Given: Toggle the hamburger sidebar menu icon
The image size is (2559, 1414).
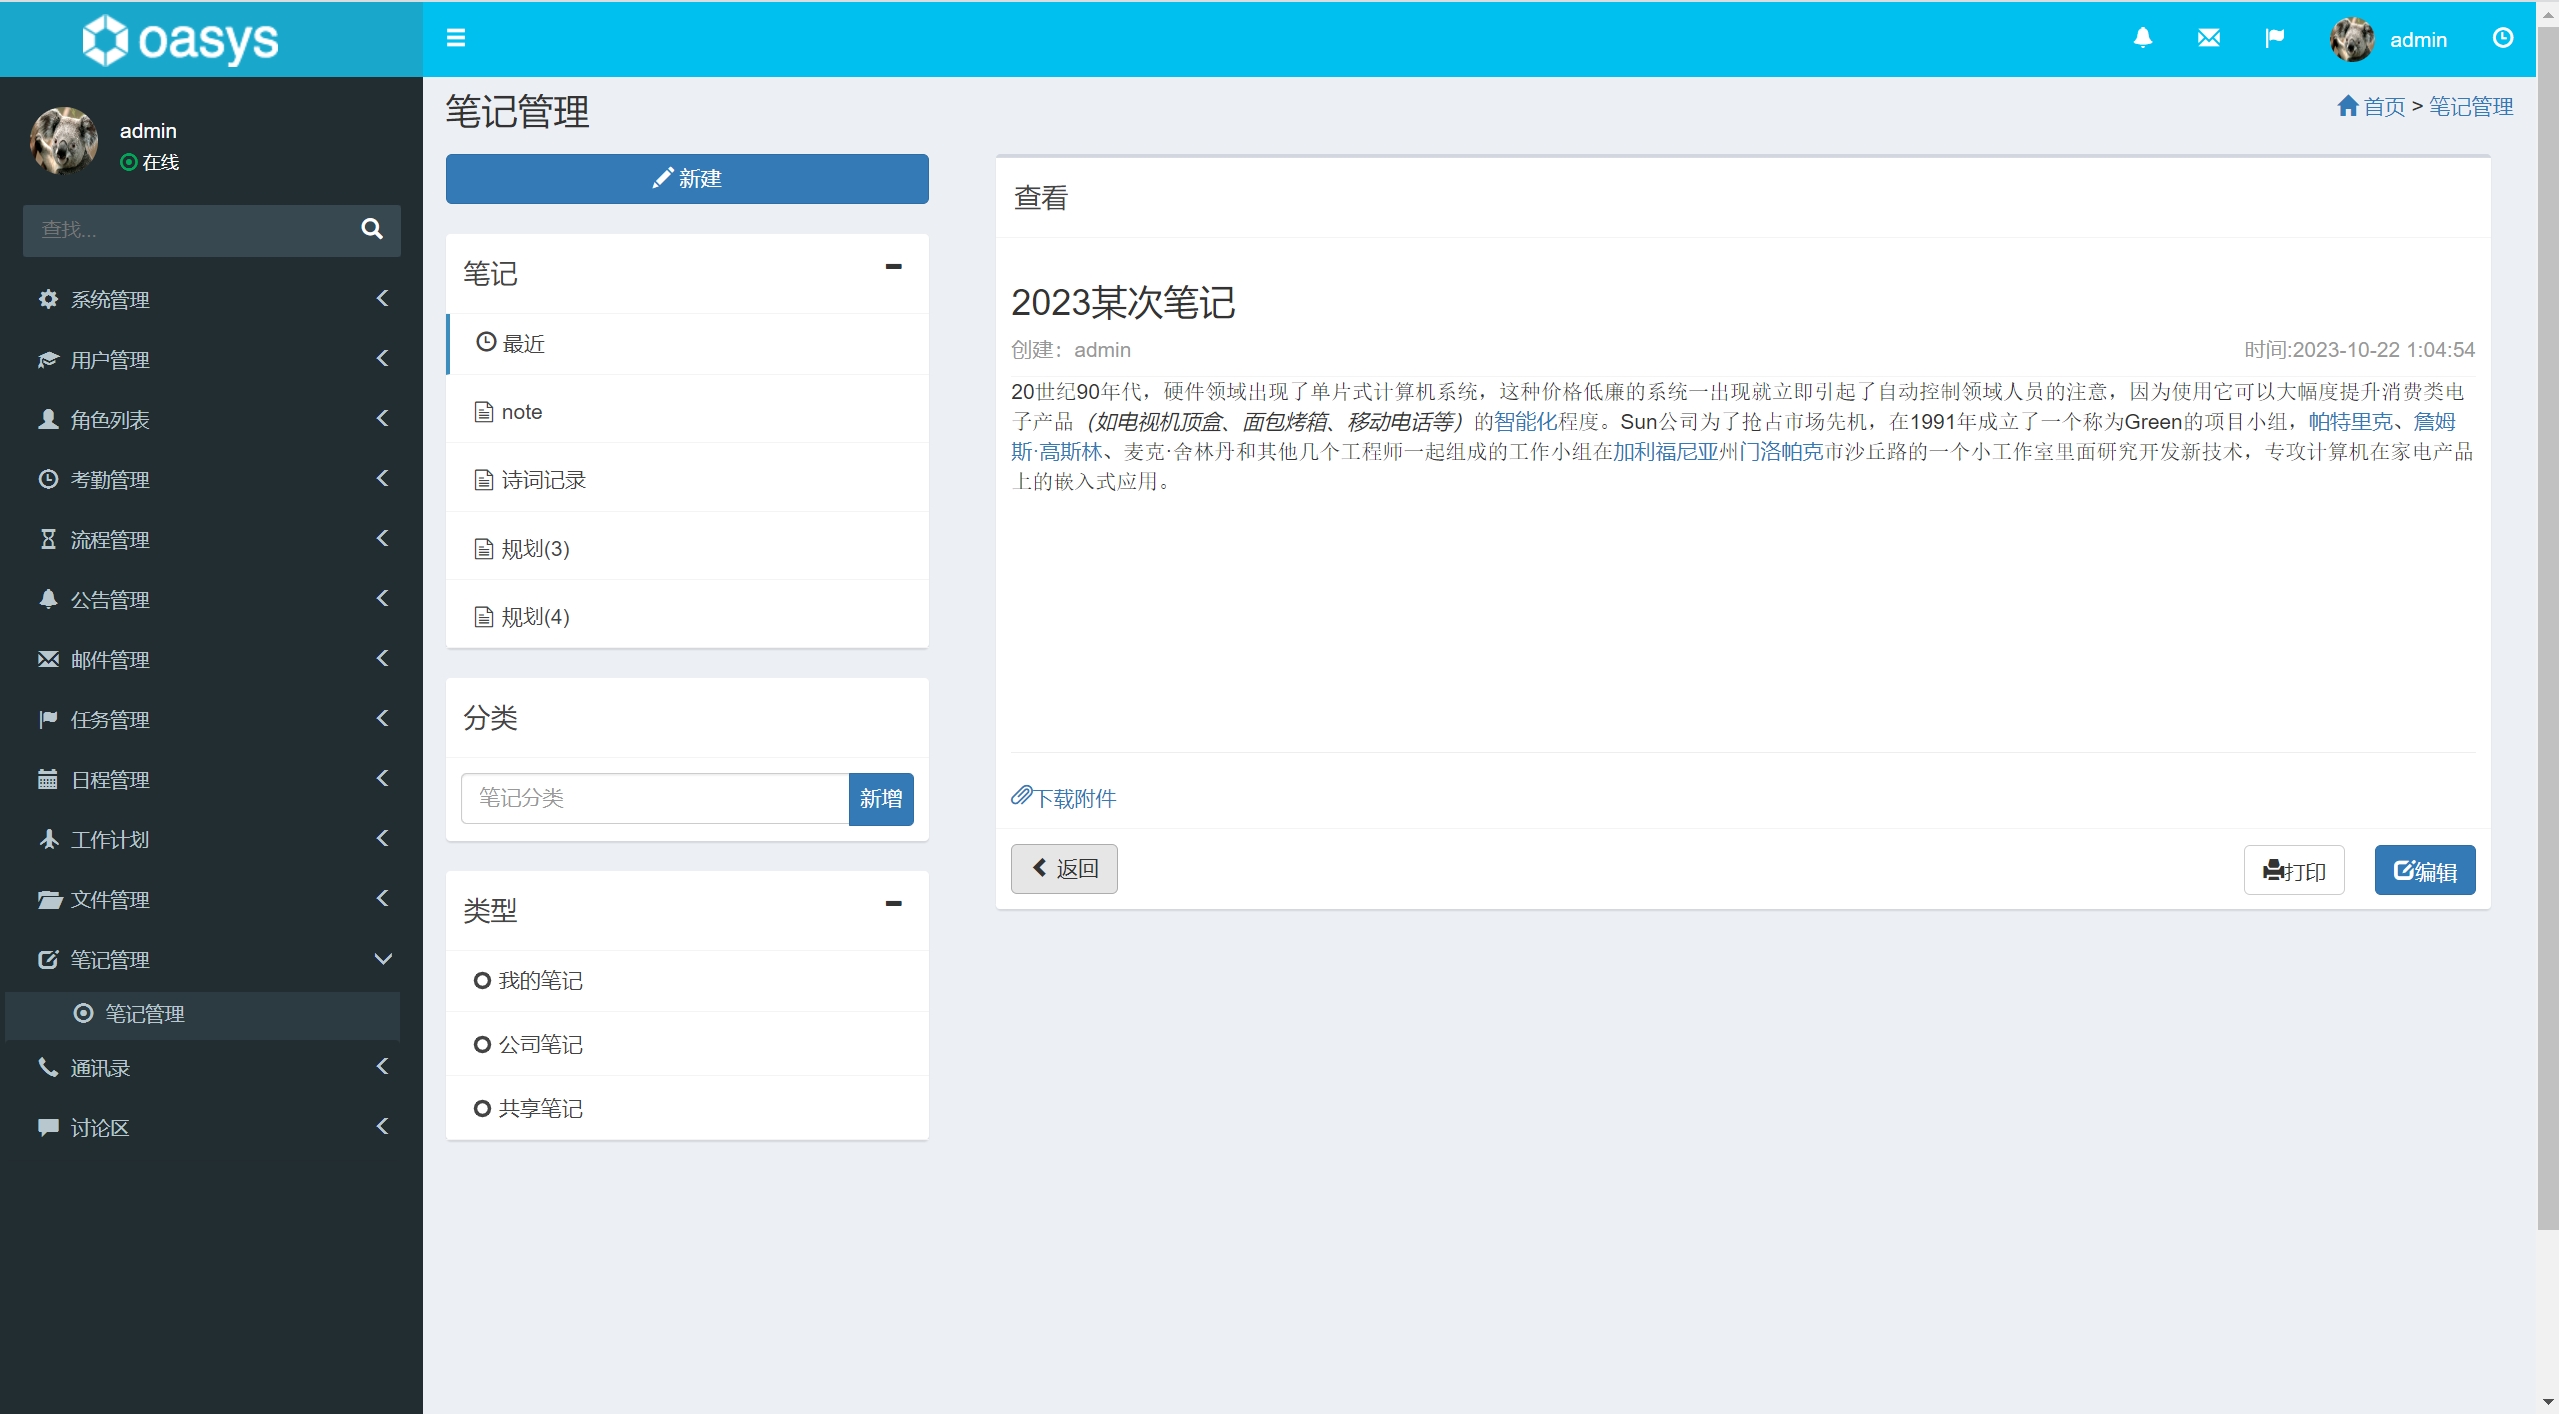Looking at the screenshot, I should pyautogui.click(x=456, y=39).
